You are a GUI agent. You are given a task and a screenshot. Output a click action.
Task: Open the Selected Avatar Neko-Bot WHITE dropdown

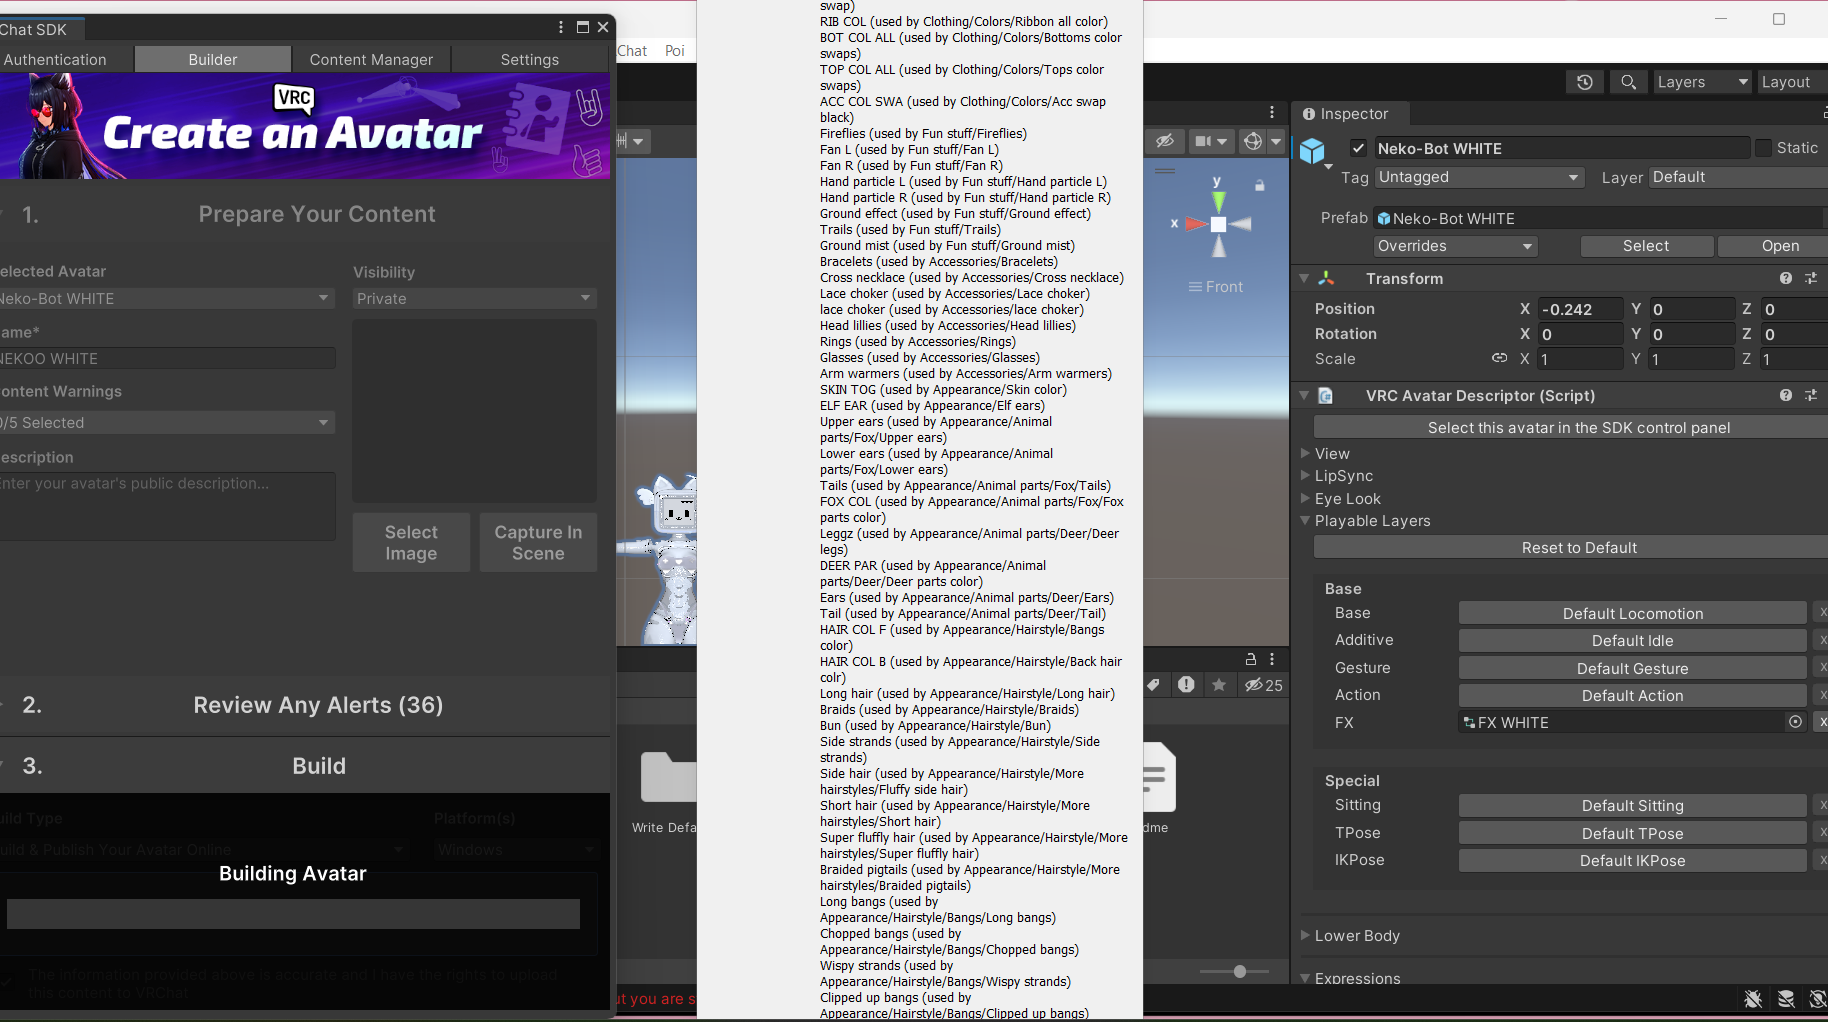166,298
